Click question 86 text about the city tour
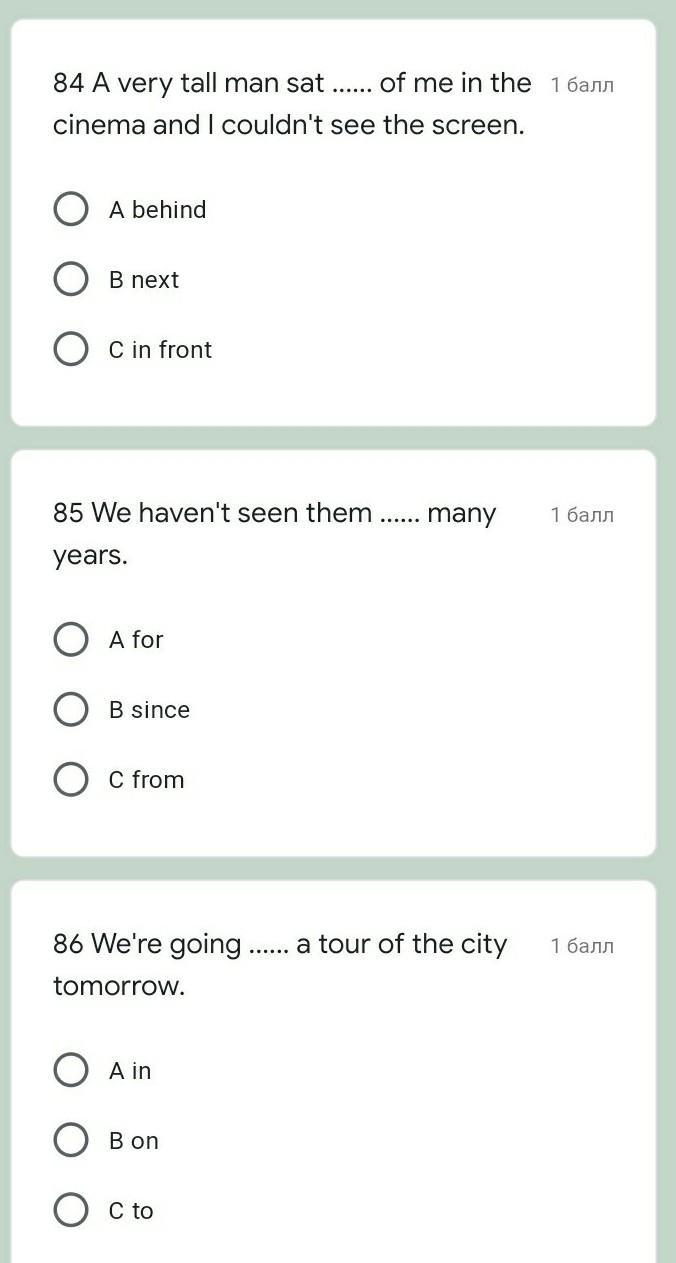Screen dimensions: 676x1263 coord(280,945)
